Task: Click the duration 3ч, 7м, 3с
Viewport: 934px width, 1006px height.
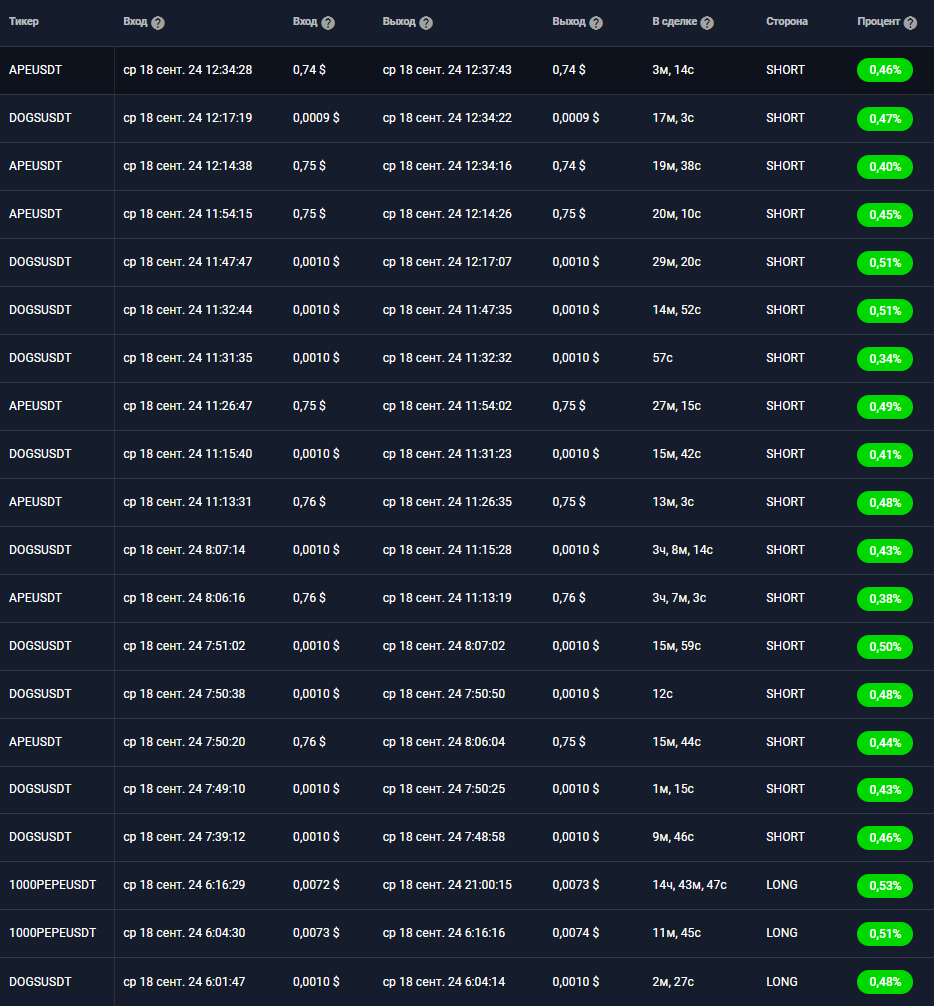Action: click(679, 598)
